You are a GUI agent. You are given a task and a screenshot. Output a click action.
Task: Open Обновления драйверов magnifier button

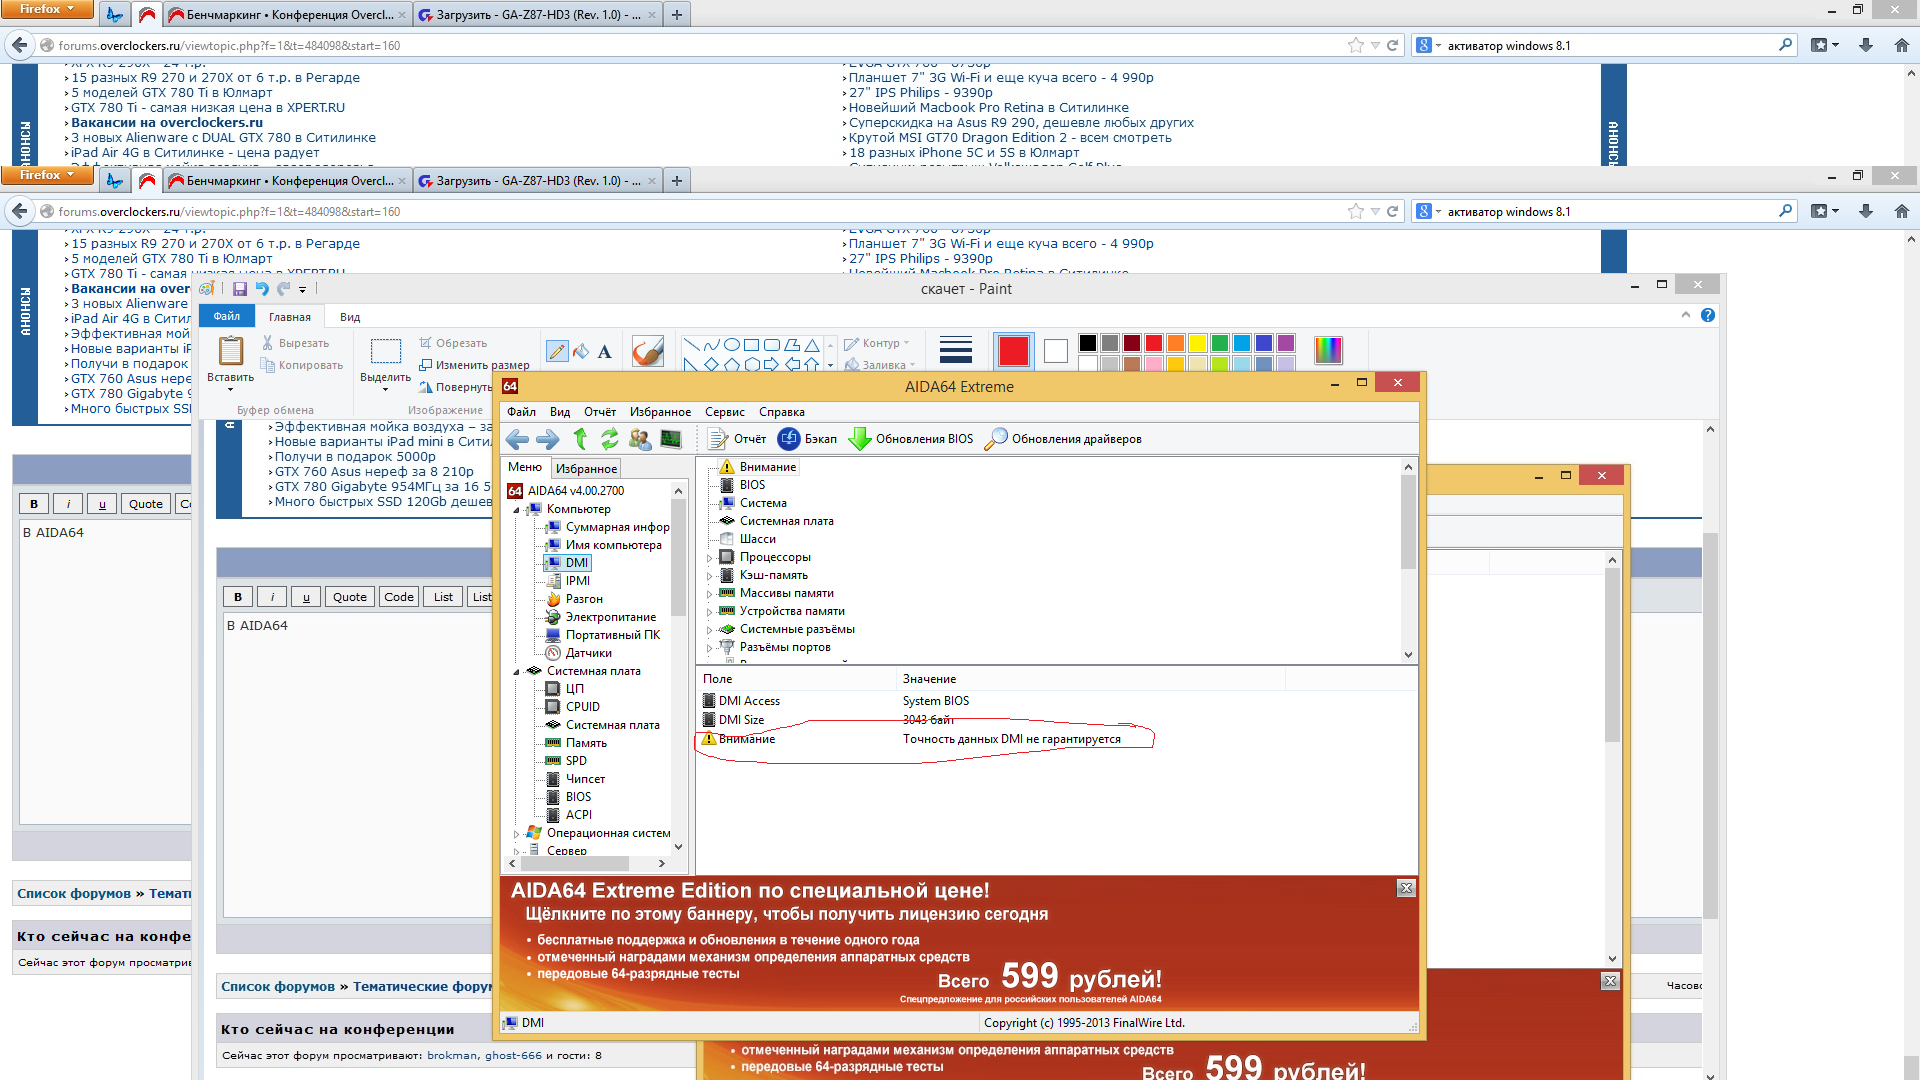[996, 439]
